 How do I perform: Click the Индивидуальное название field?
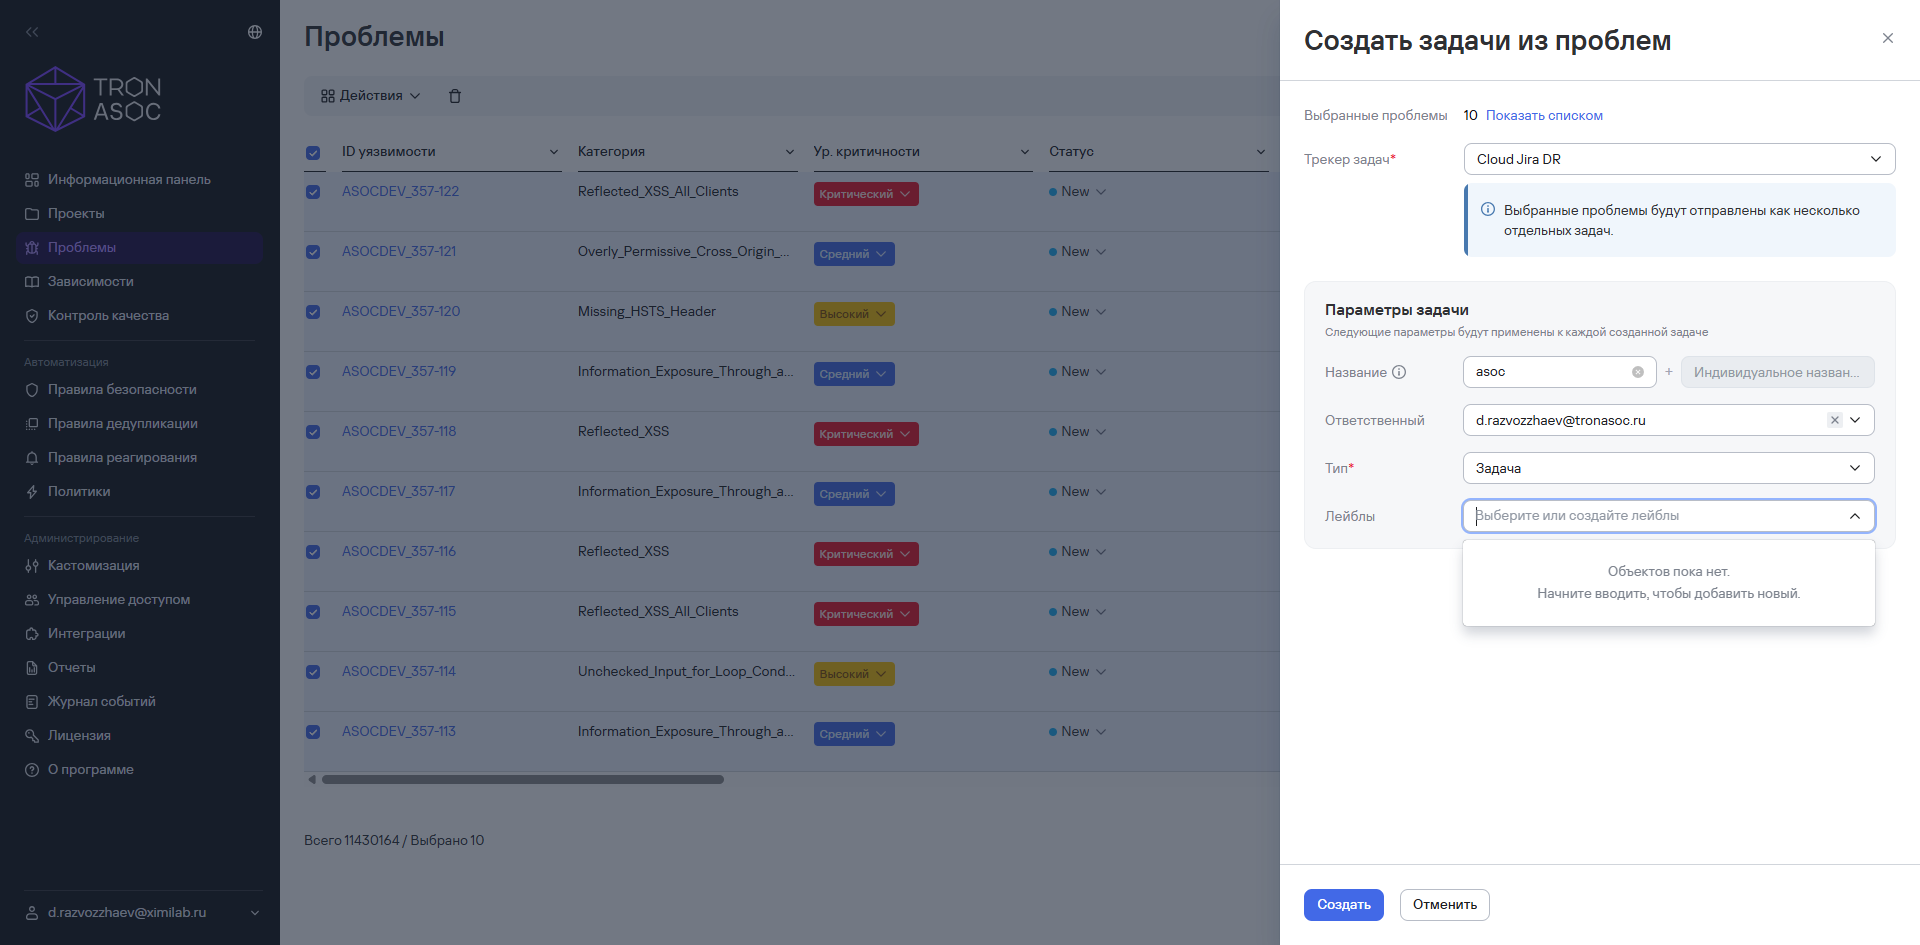tap(1777, 372)
